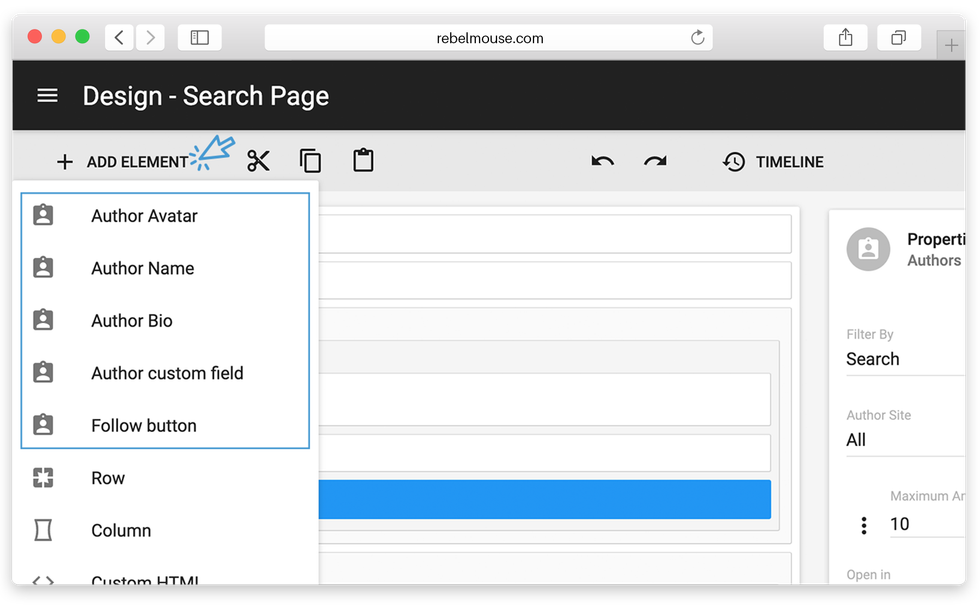Click the scissors cut icon
This screenshot has width=980, height=608.
point(259,161)
